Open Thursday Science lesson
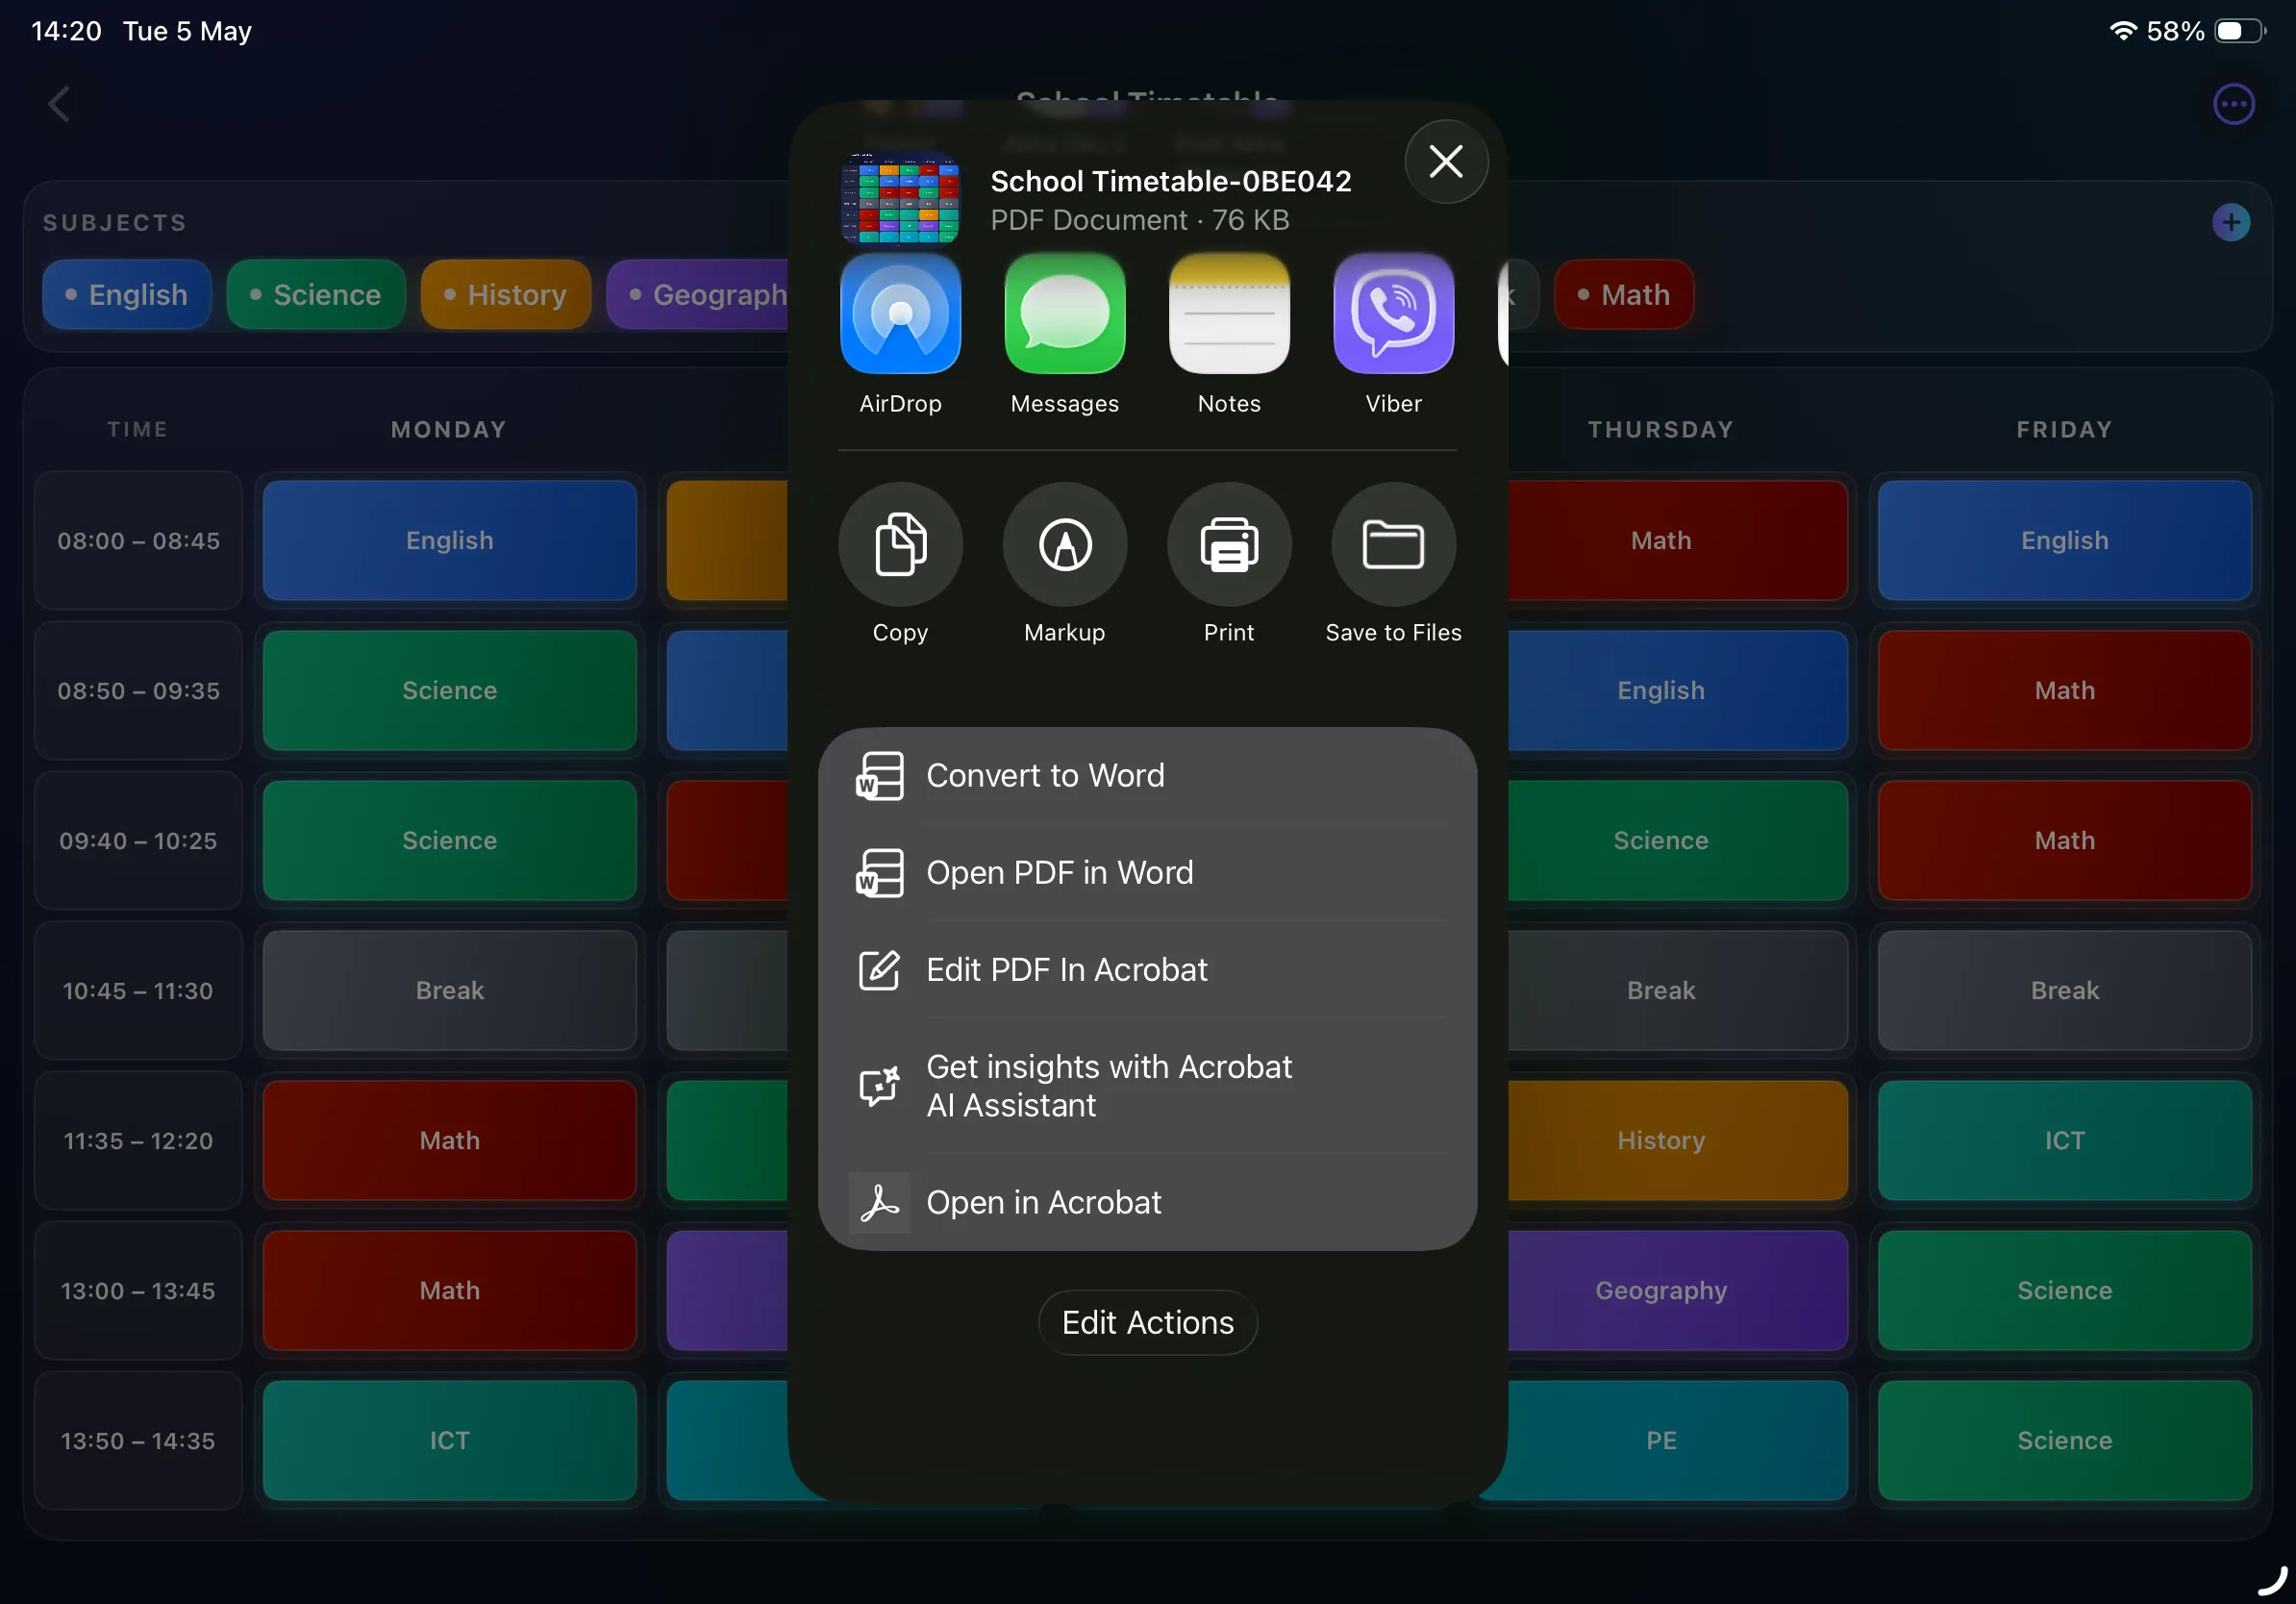 click(1677, 841)
